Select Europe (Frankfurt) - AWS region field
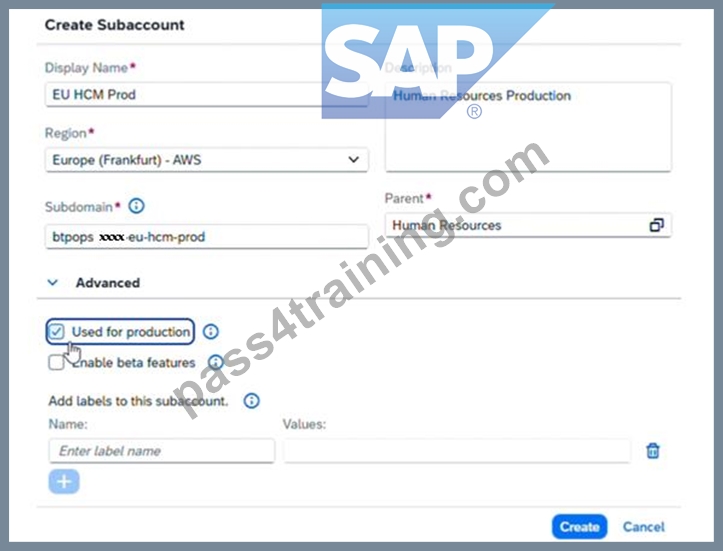 [207, 160]
